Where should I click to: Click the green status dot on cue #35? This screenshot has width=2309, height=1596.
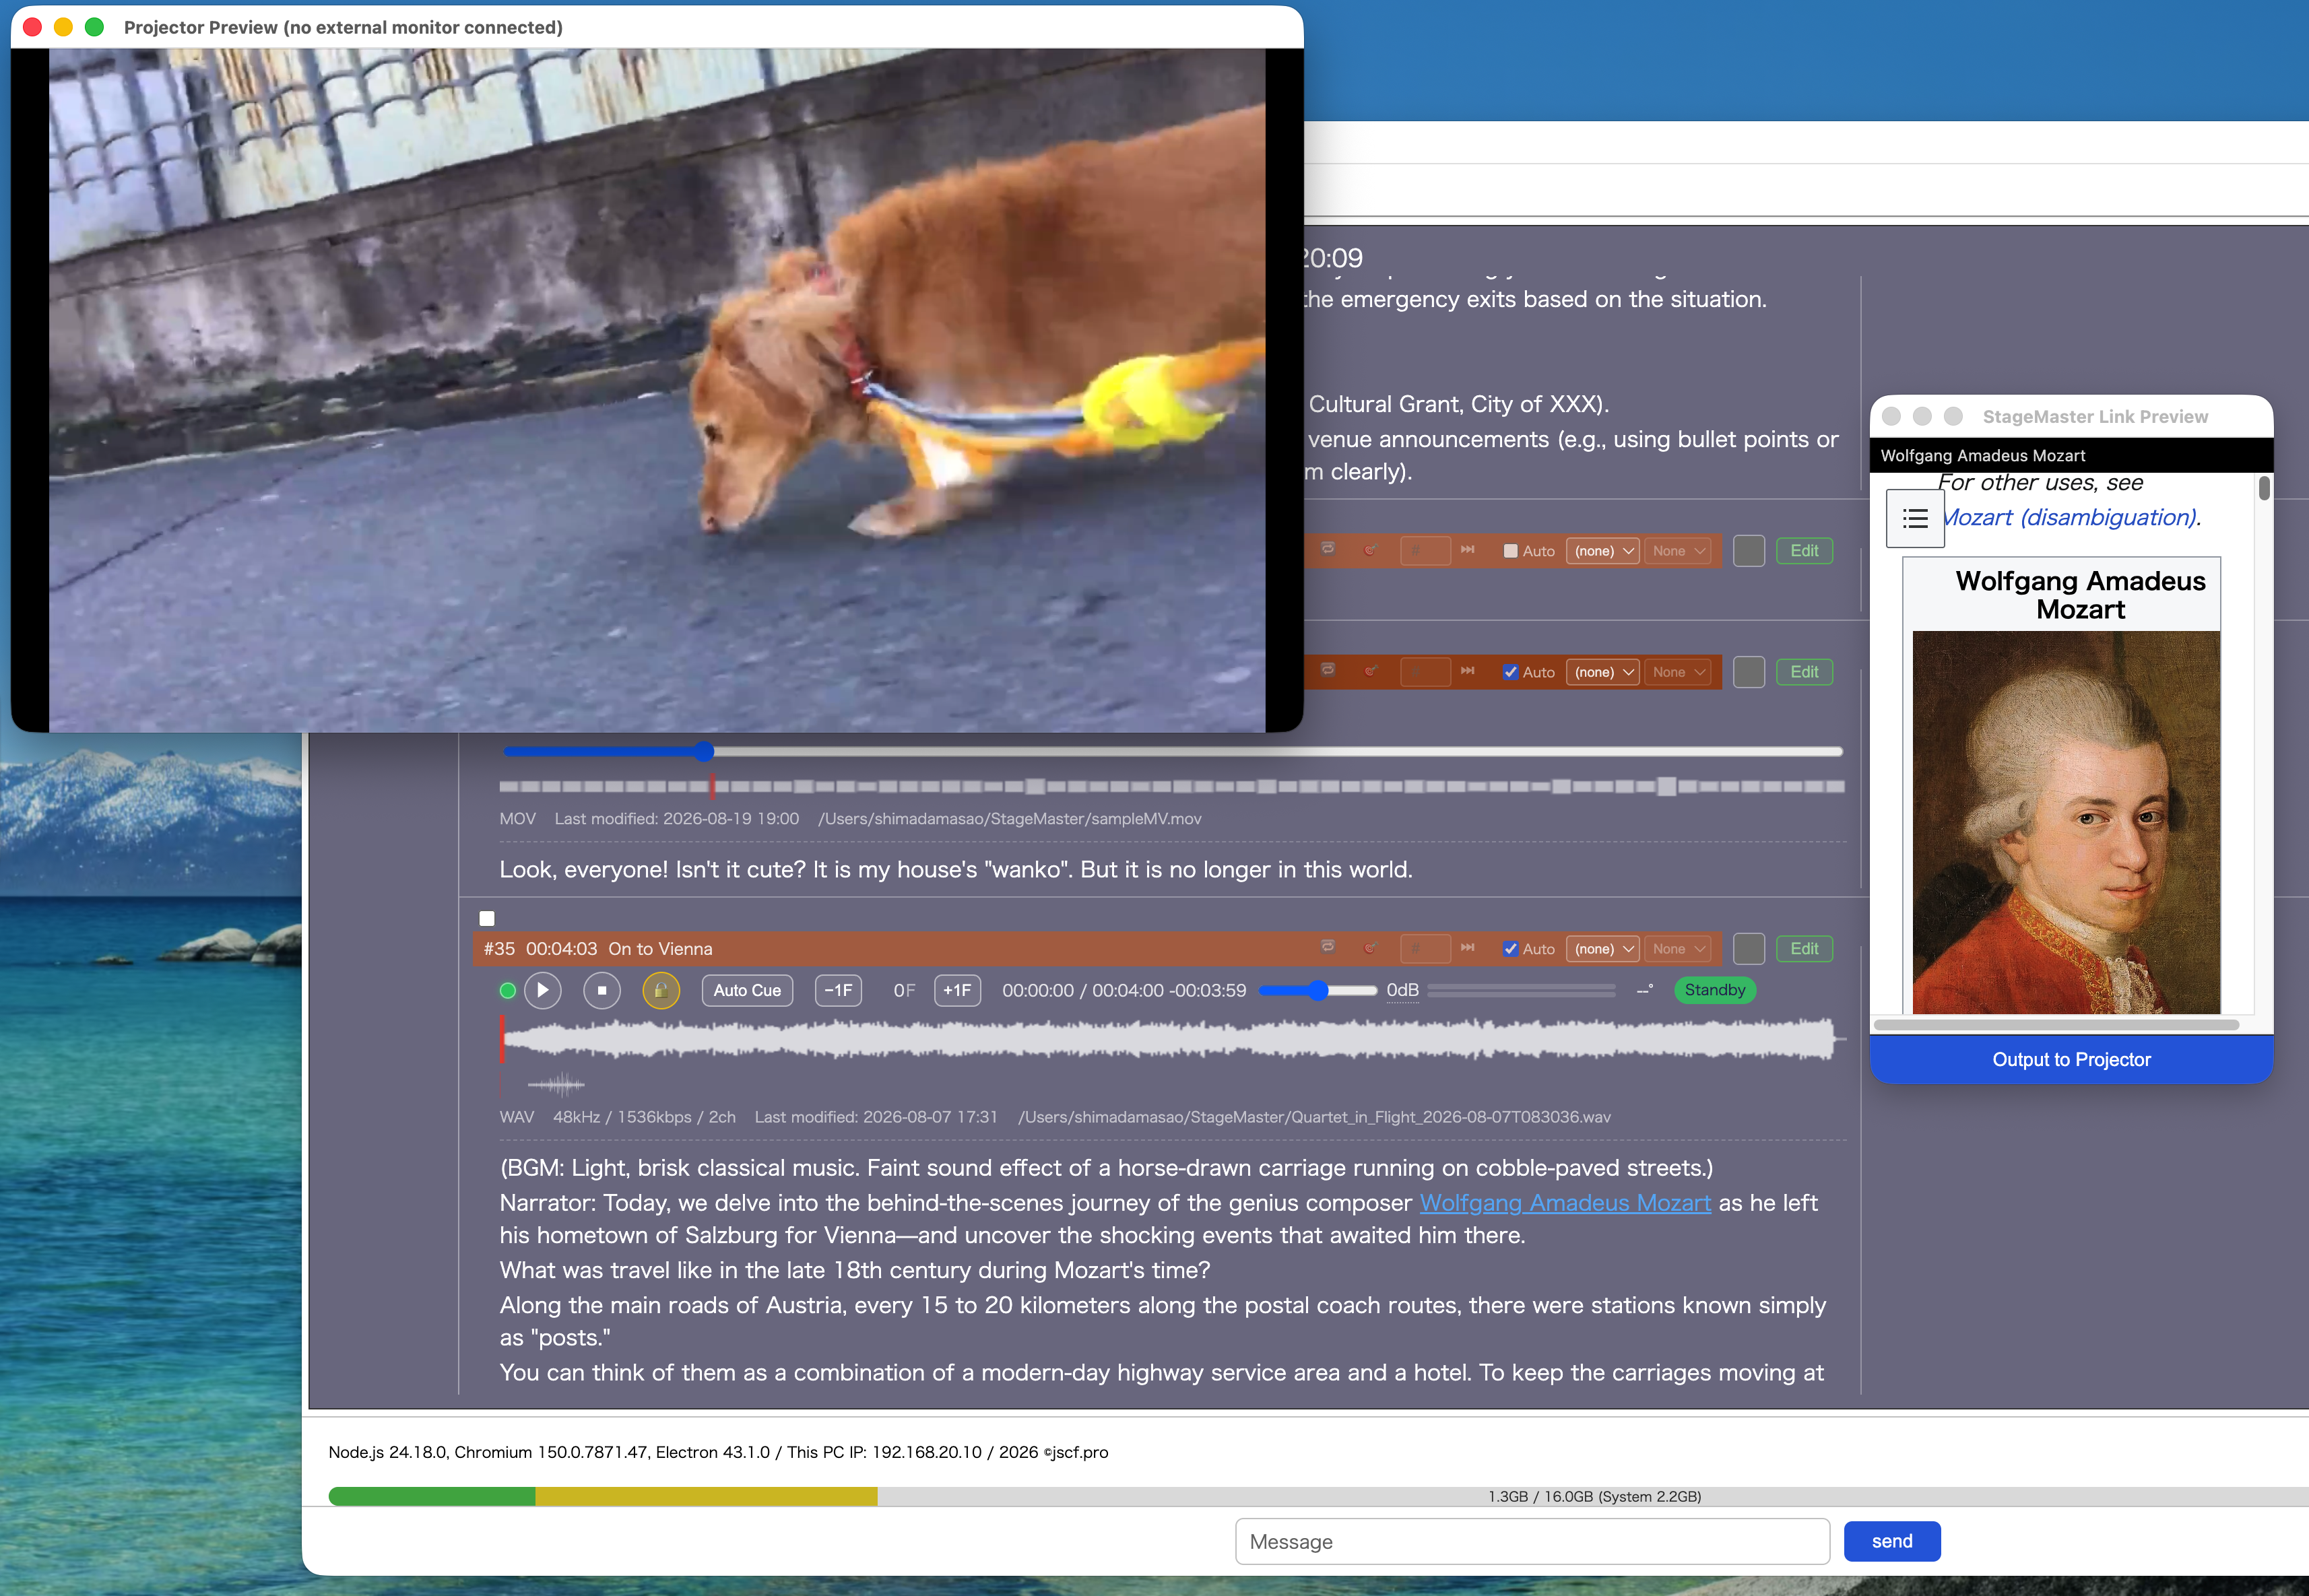click(507, 991)
